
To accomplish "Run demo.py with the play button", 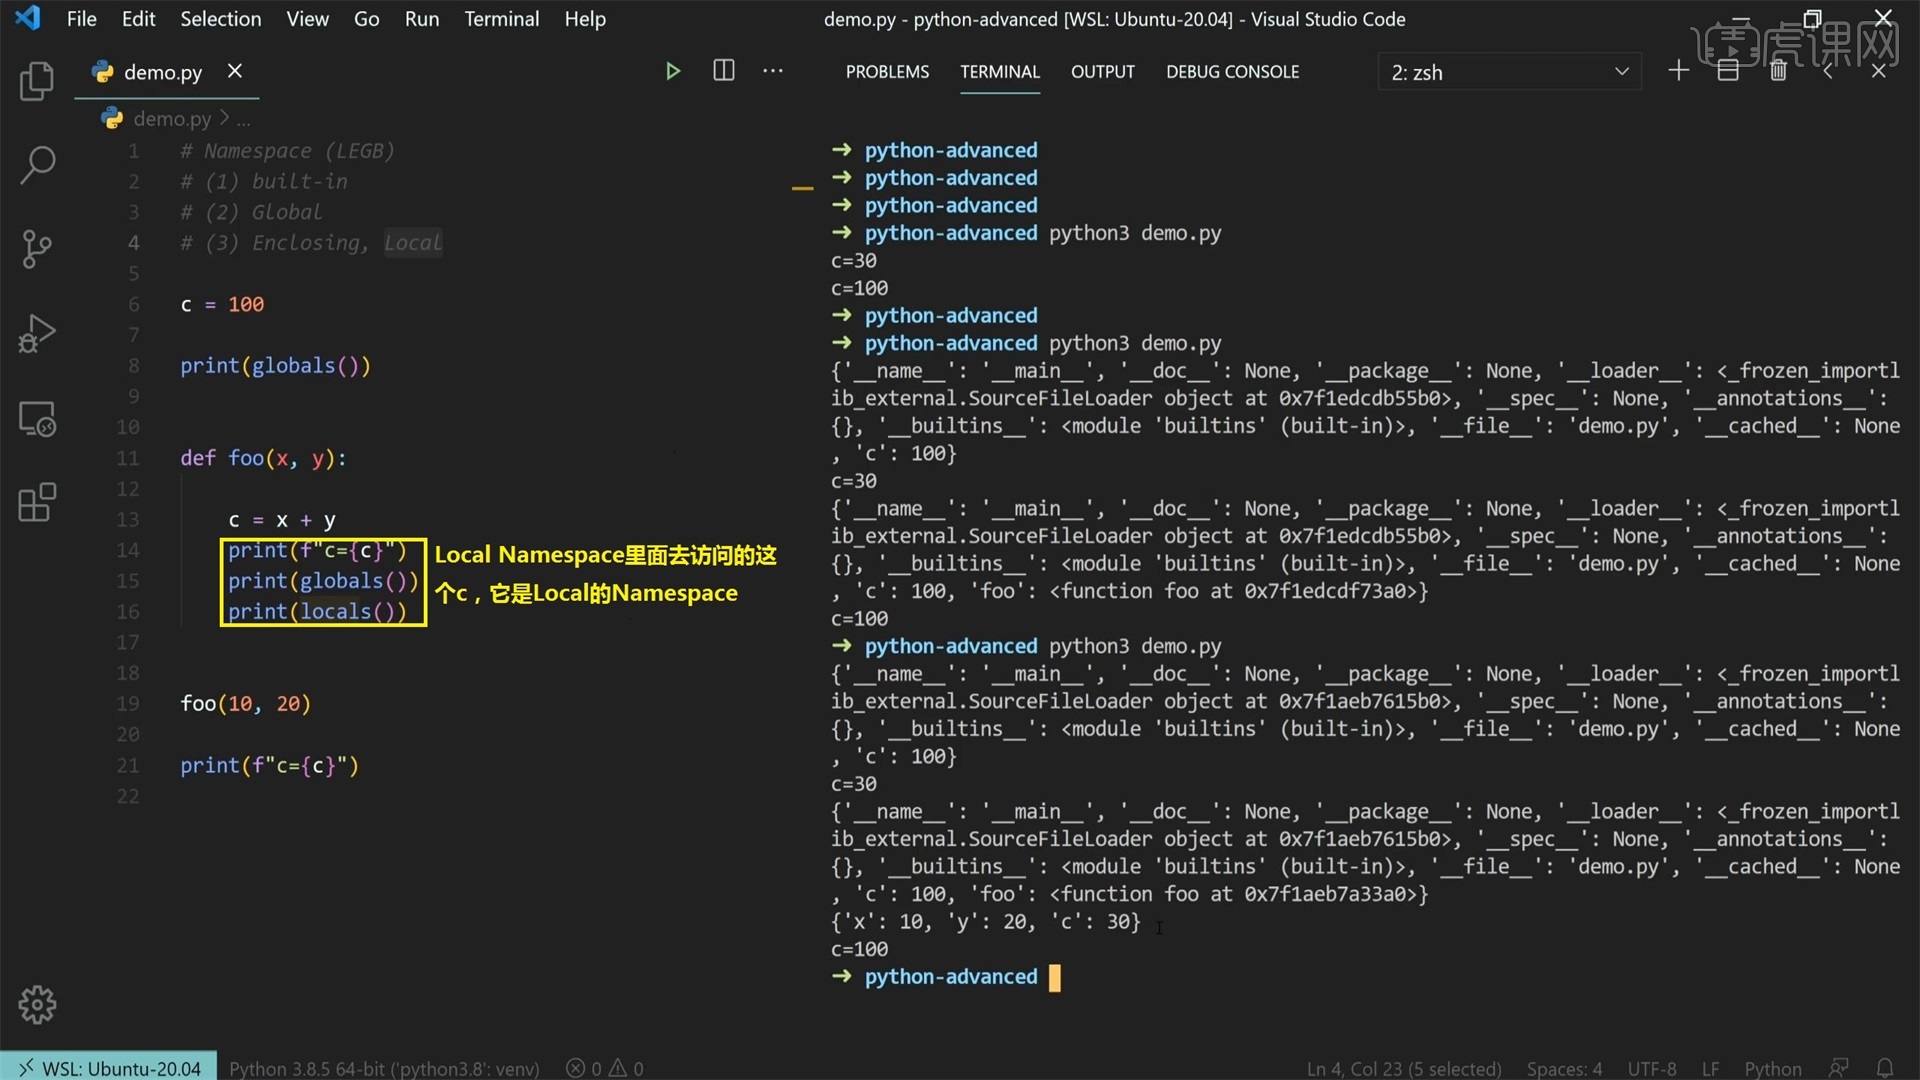I will pos(672,70).
